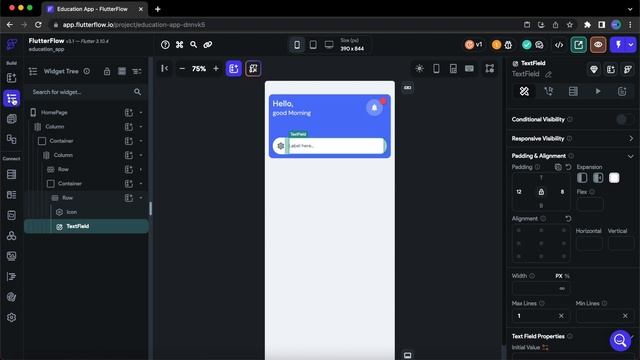Open the last tab in right panel
Screen dimensions: 640x360
click(x=622, y=91)
